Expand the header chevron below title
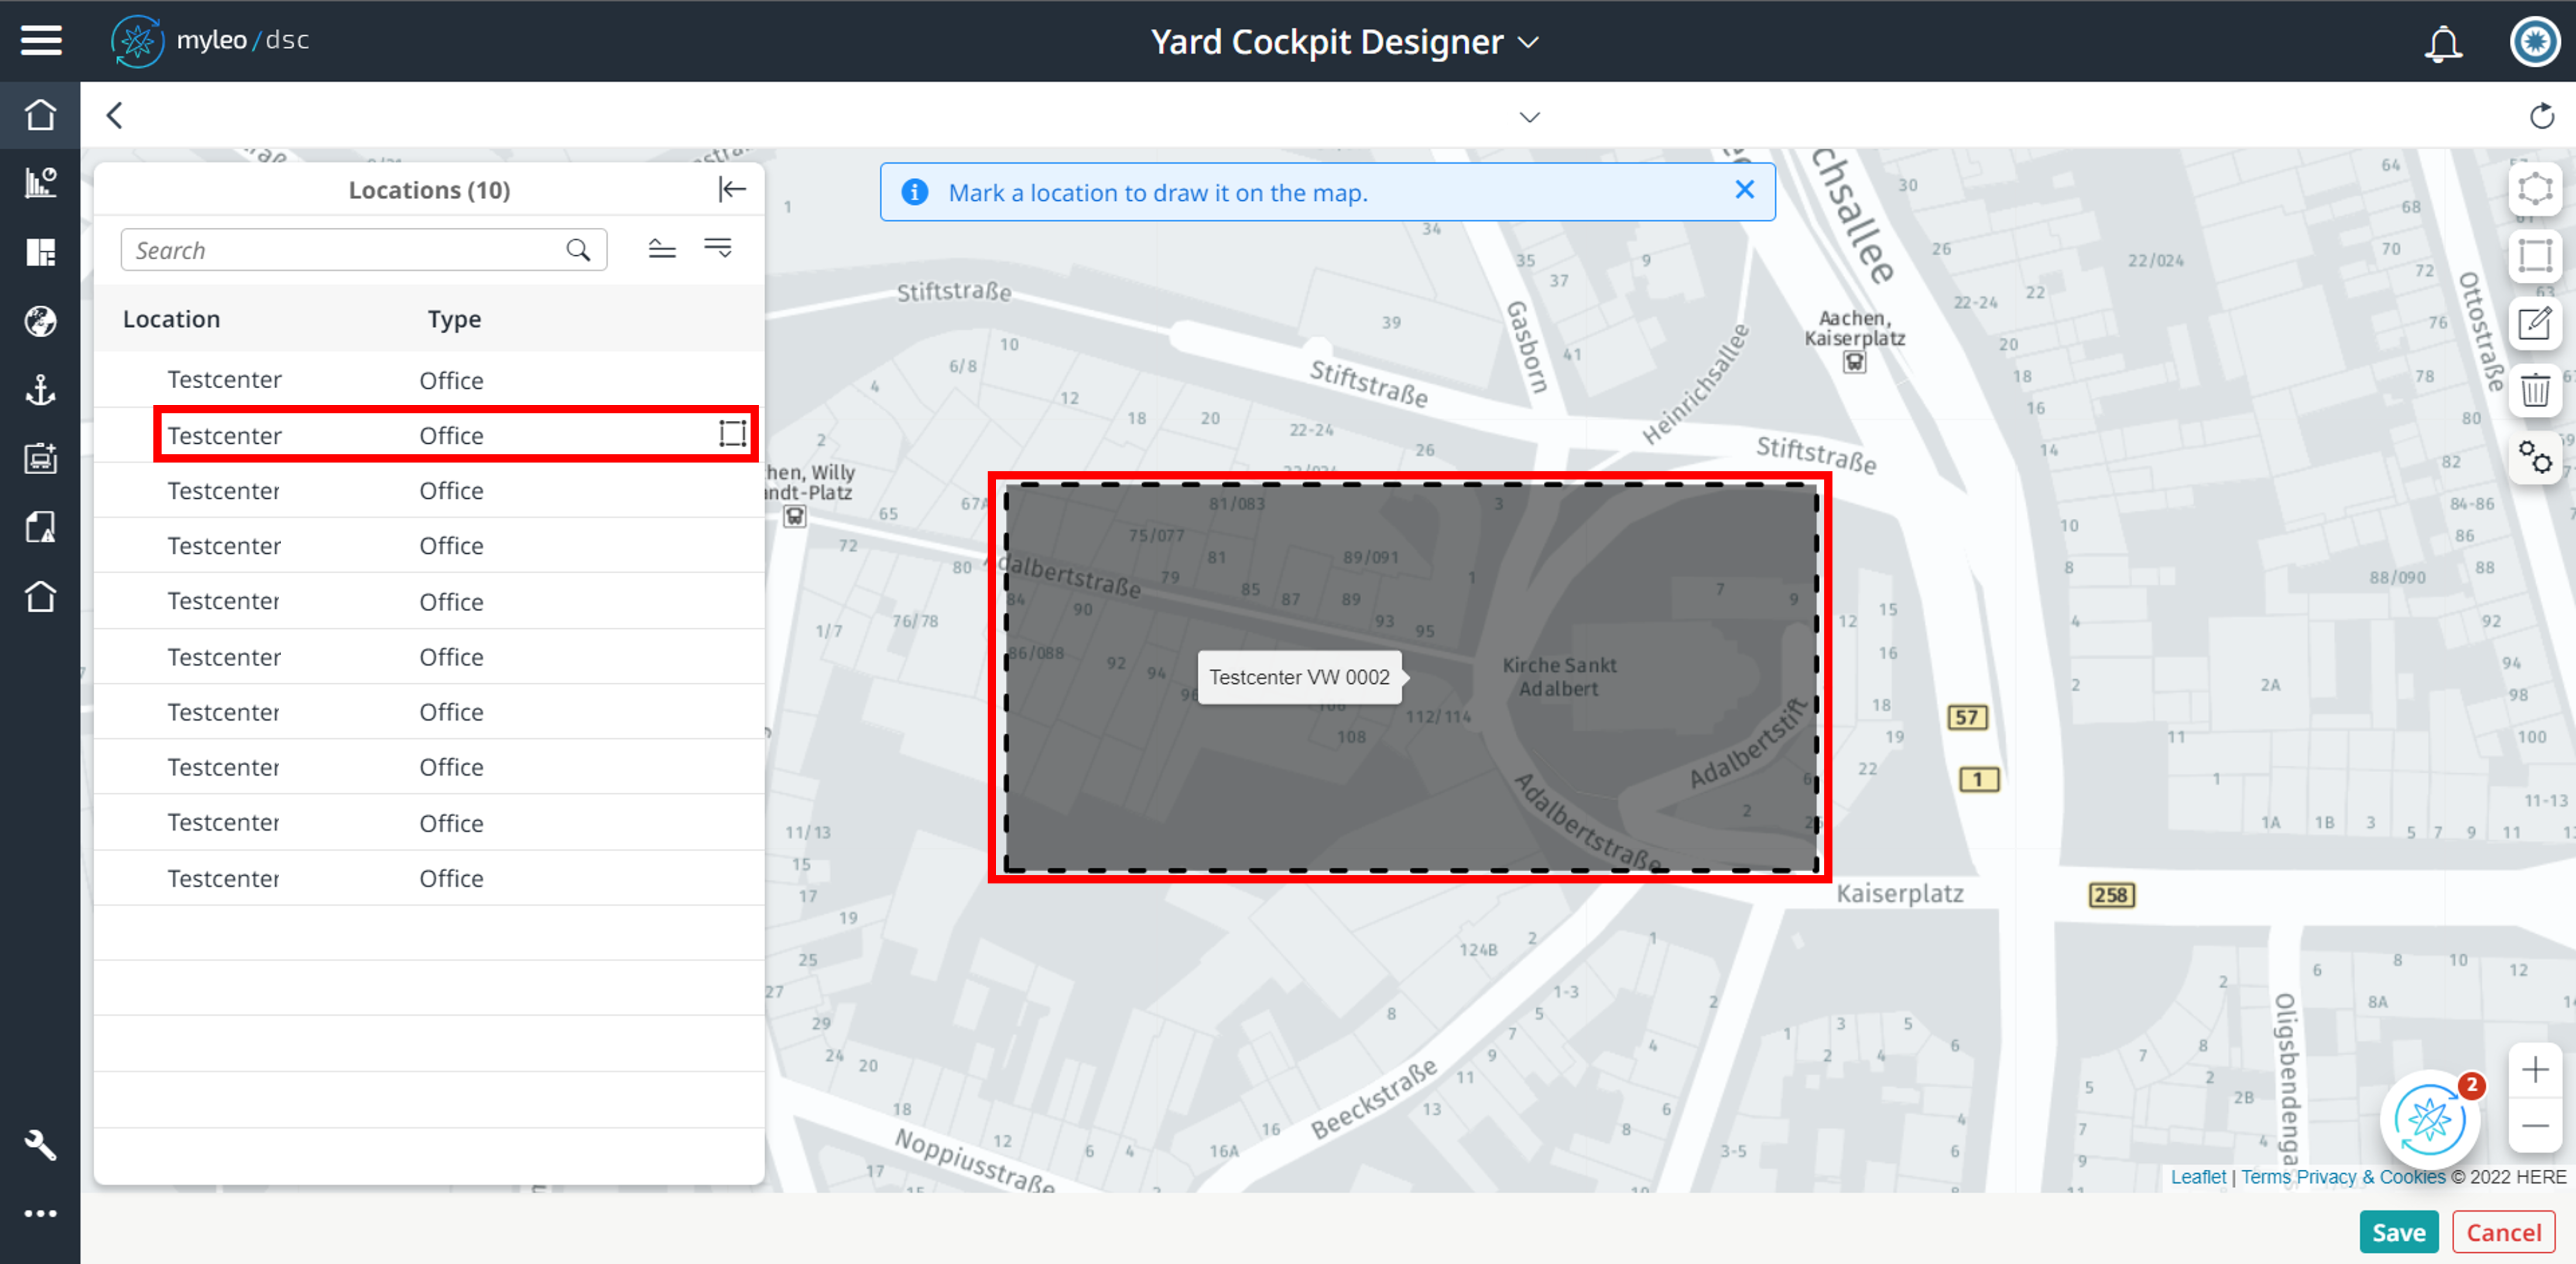This screenshot has height=1264, width=2576. click(x=1529, y=117)
